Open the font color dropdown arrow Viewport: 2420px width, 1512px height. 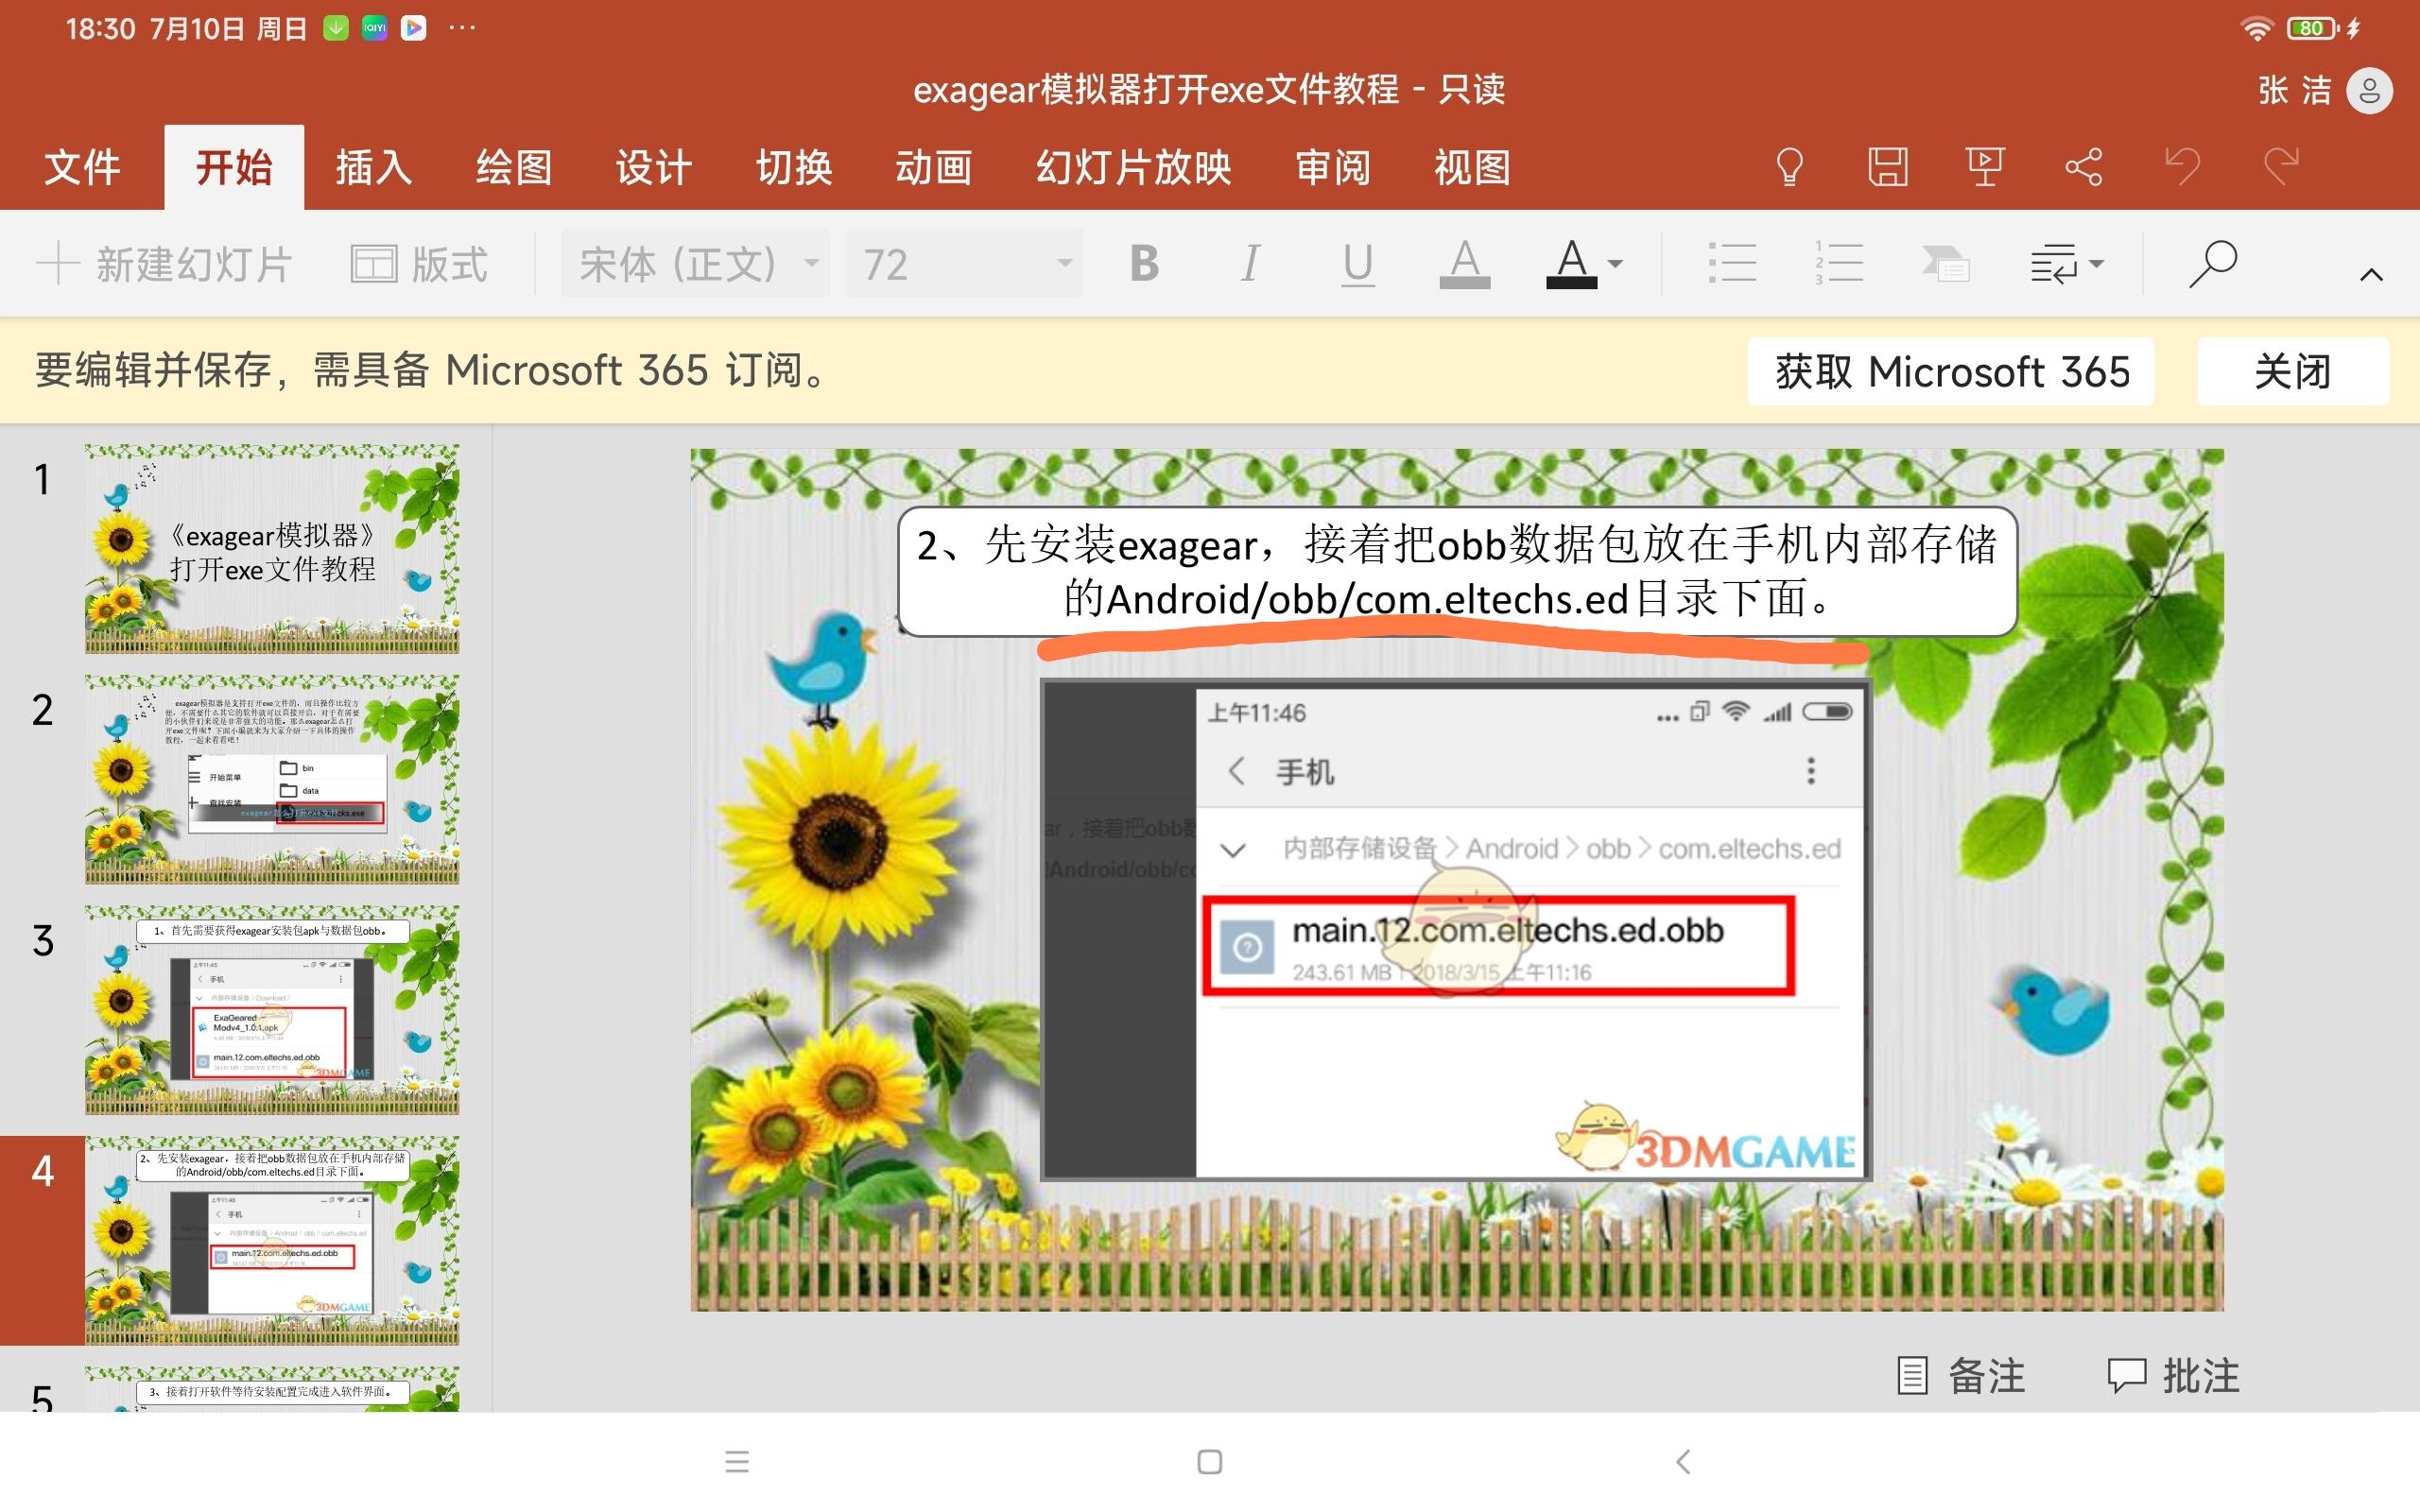tap(1614, 264)
